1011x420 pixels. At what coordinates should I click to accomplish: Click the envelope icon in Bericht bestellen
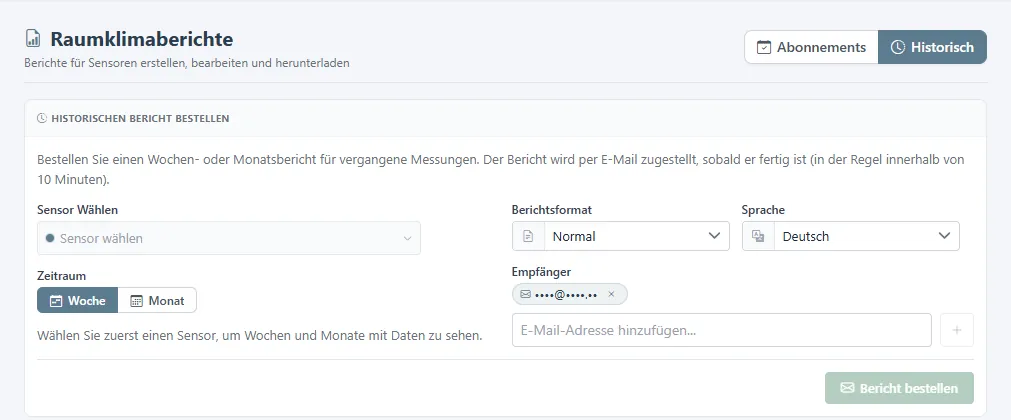click(847, 388)
